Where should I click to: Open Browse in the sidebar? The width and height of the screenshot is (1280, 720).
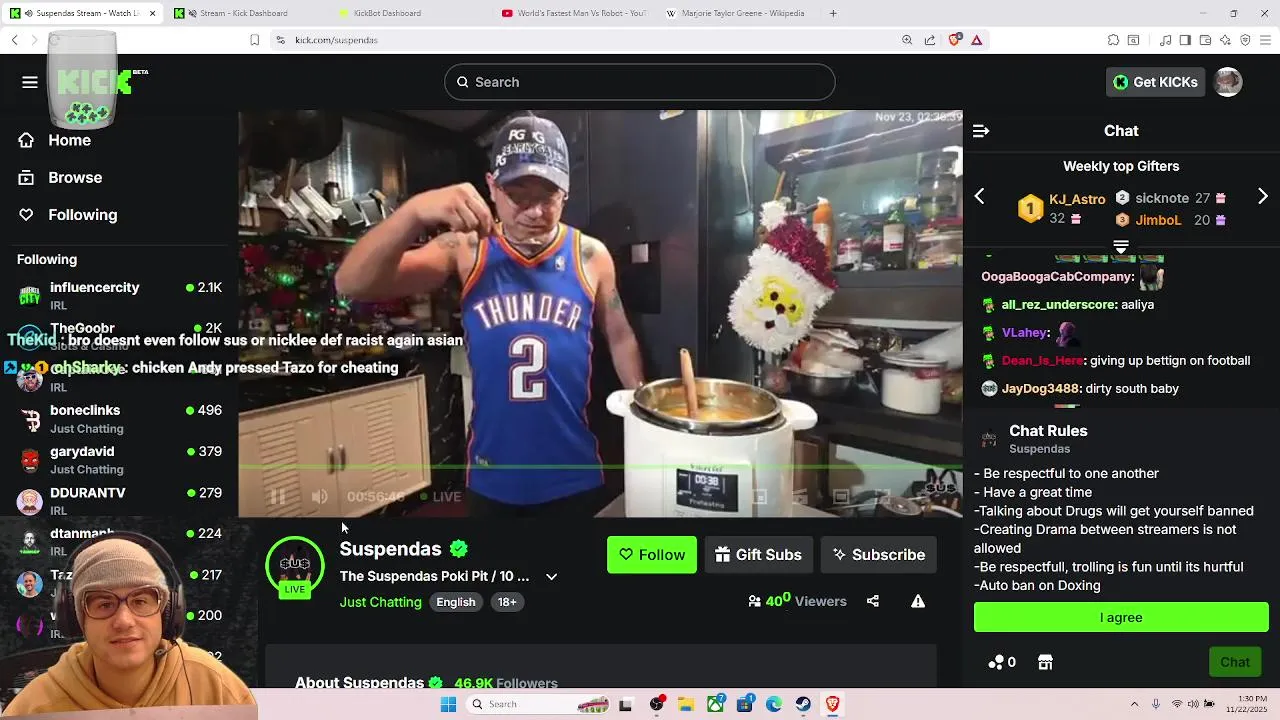click(60, 178)
